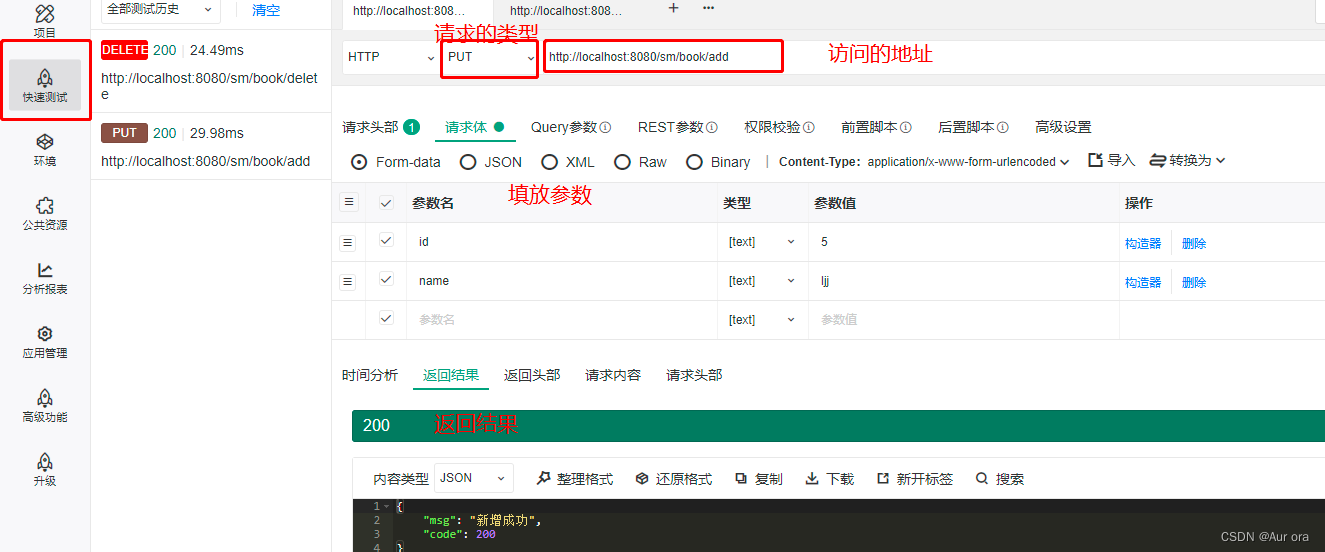
Task: Open the 全部测试历史 dropdown
Action: [x=161, y=9]
